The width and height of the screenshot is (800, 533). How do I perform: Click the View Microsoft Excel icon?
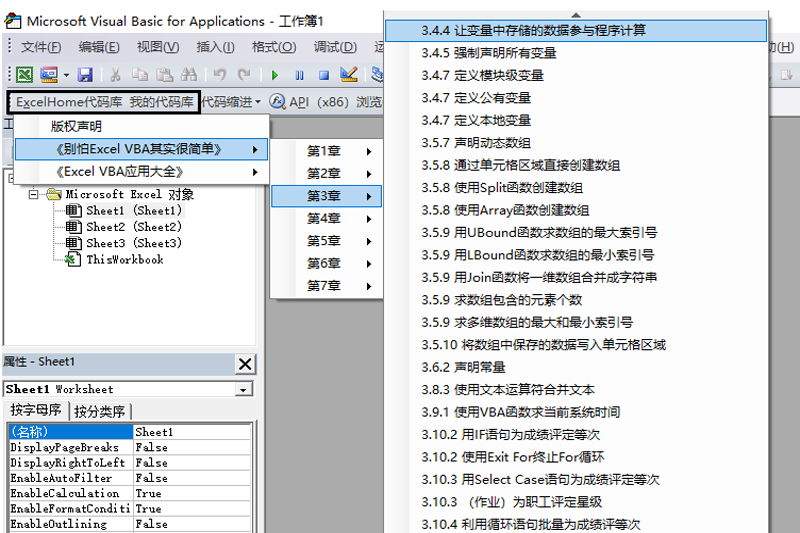[x=23, y=75]
